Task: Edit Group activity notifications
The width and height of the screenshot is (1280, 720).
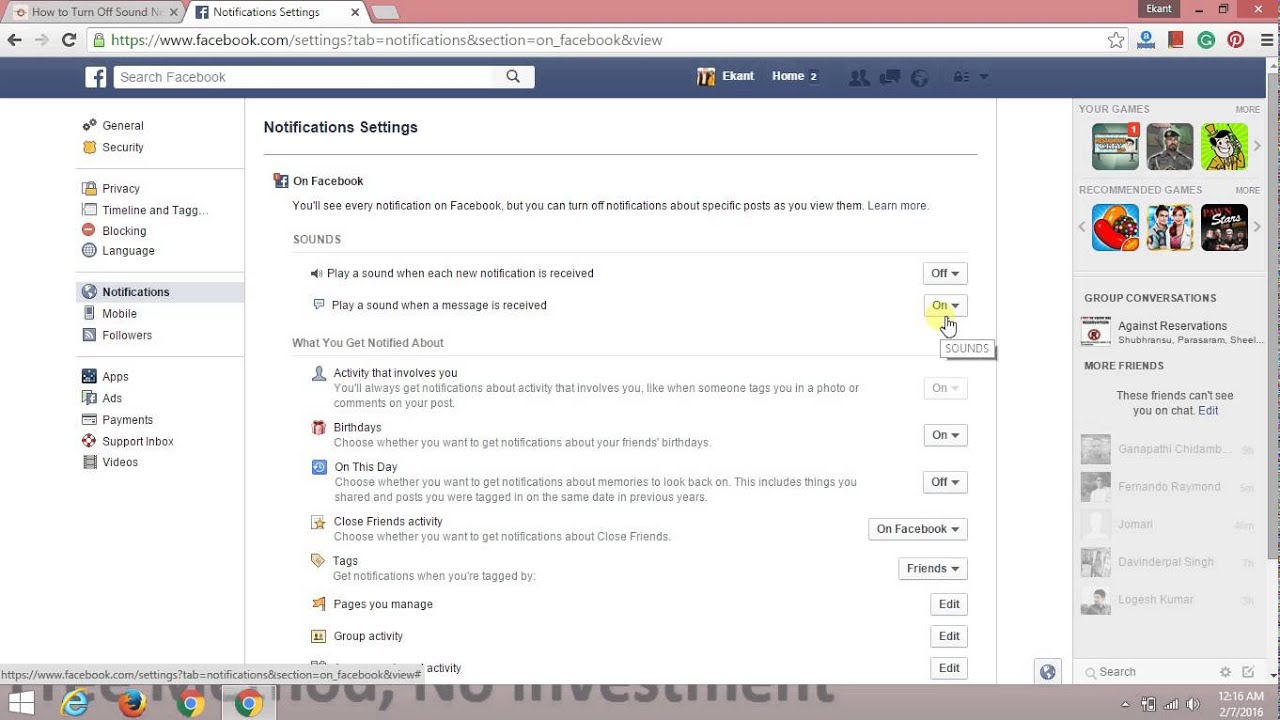Action: click(949, 636)
